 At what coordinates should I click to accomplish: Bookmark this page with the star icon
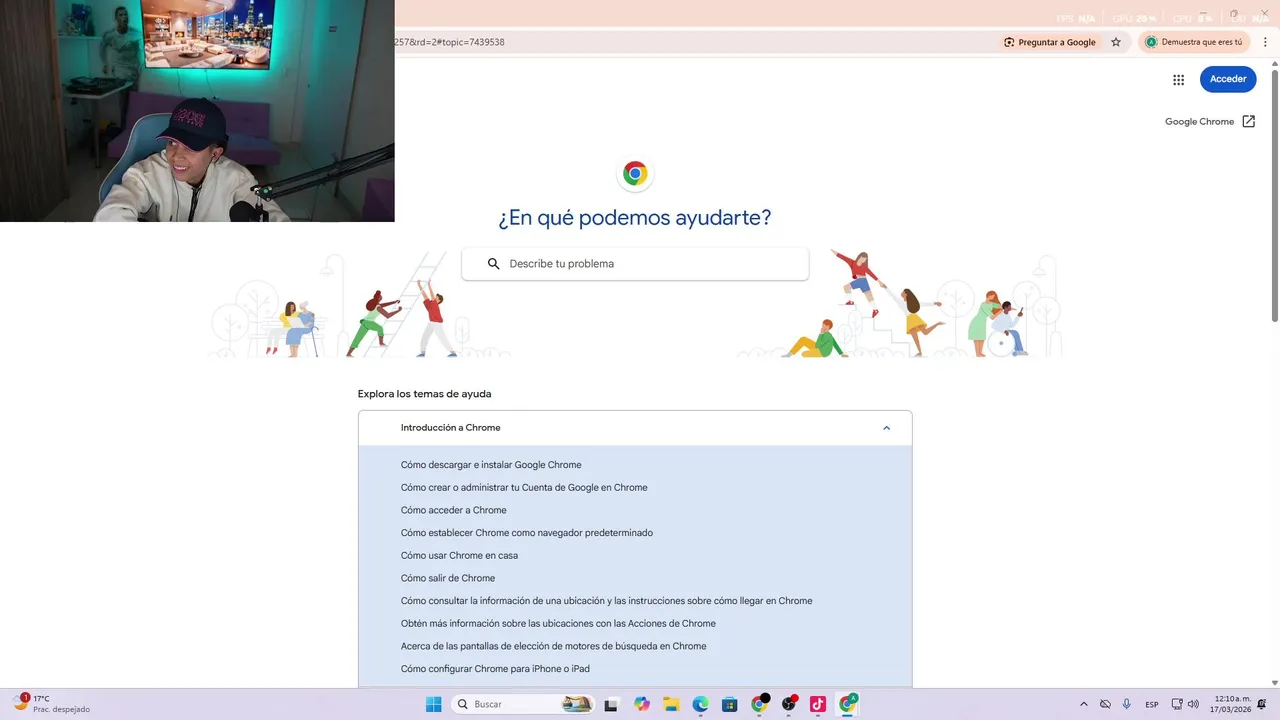[1116, 42]
